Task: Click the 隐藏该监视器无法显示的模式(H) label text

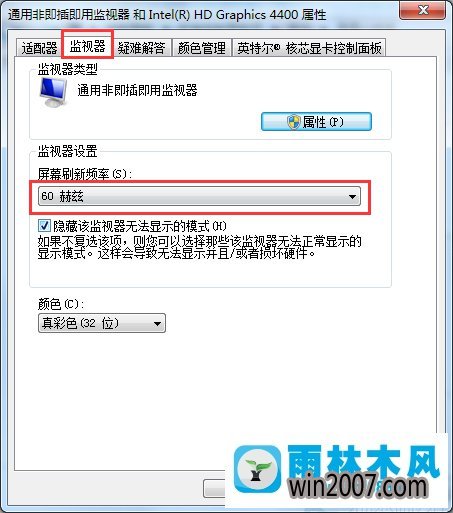Action: 140,226
